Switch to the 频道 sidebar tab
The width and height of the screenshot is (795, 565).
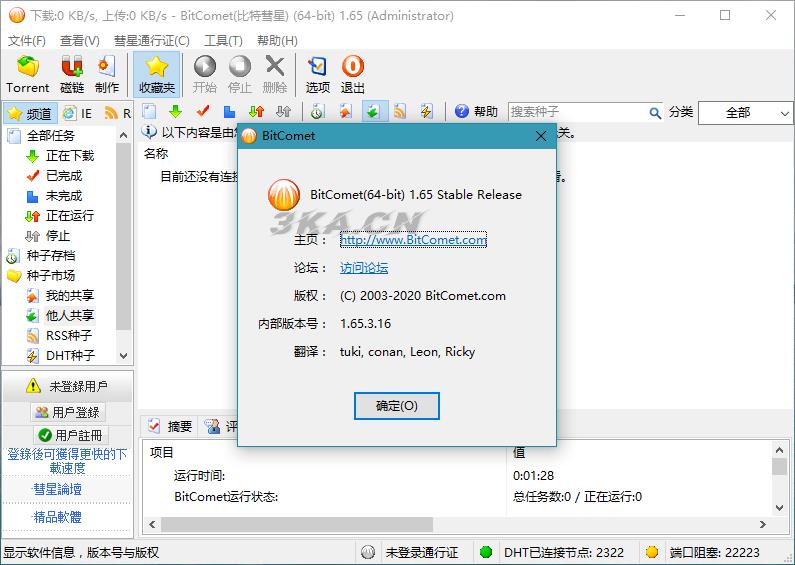click(30, 113)
